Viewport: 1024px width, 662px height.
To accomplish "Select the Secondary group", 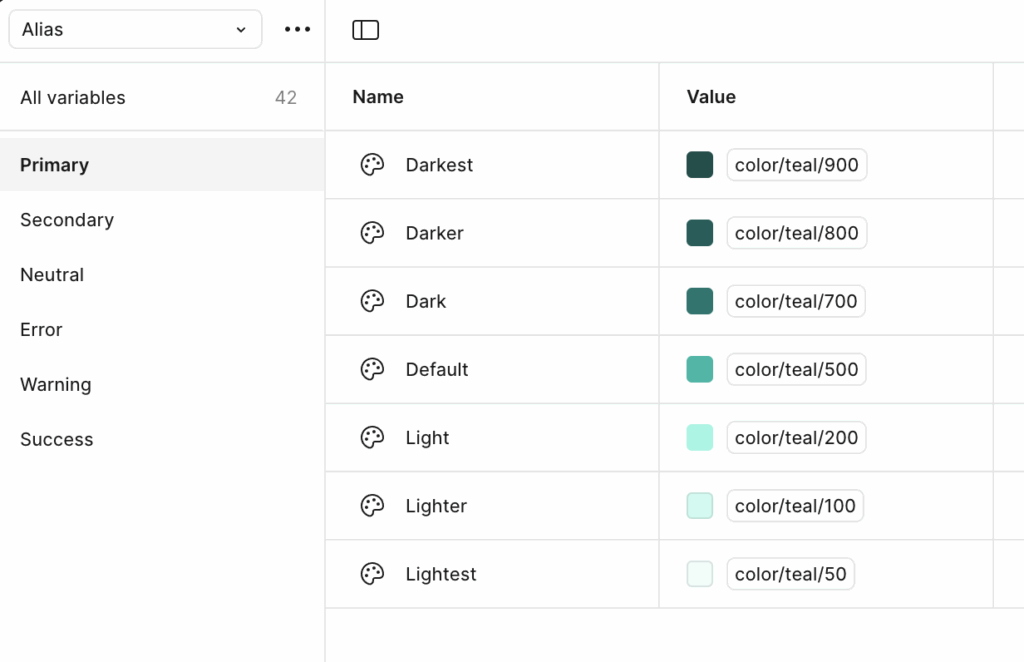I will (67, 220).
